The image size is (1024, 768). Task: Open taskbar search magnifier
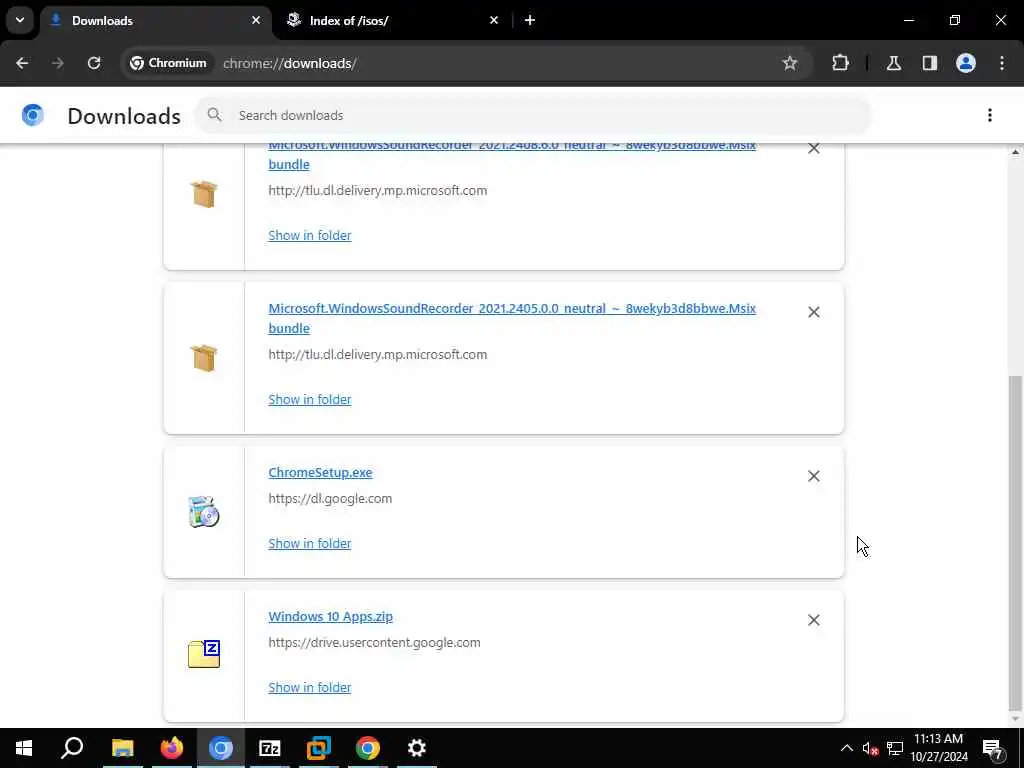pyautogui.click(x=72, y=748)
